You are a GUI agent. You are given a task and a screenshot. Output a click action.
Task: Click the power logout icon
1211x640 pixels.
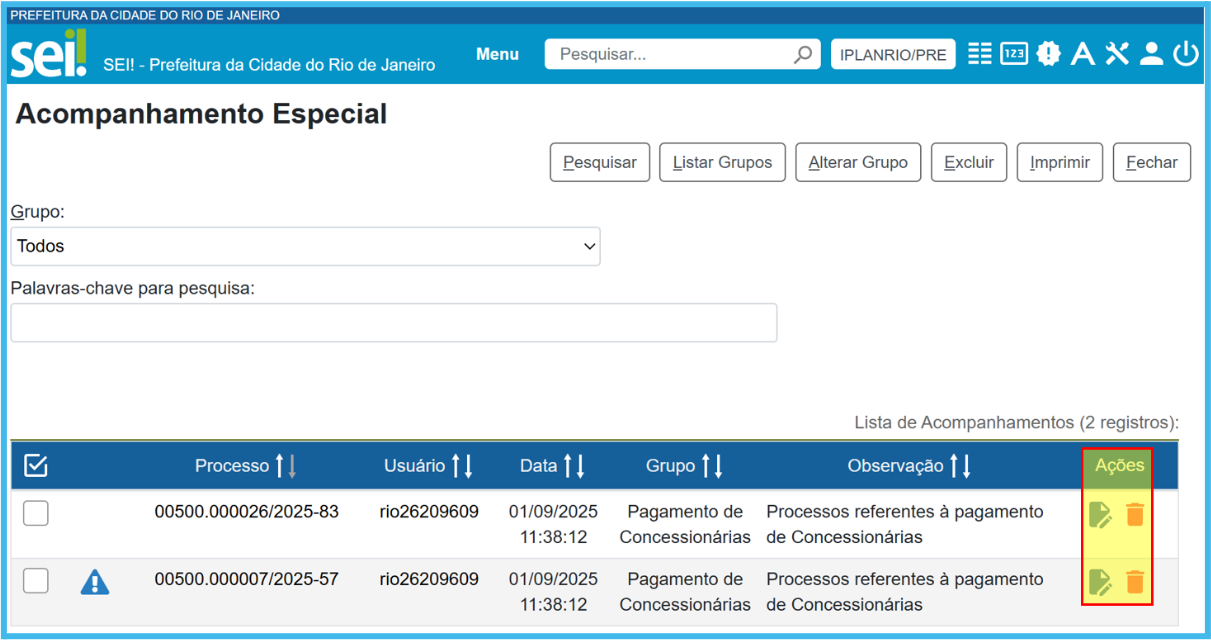pyautogui.click(x=1186, y=54)
